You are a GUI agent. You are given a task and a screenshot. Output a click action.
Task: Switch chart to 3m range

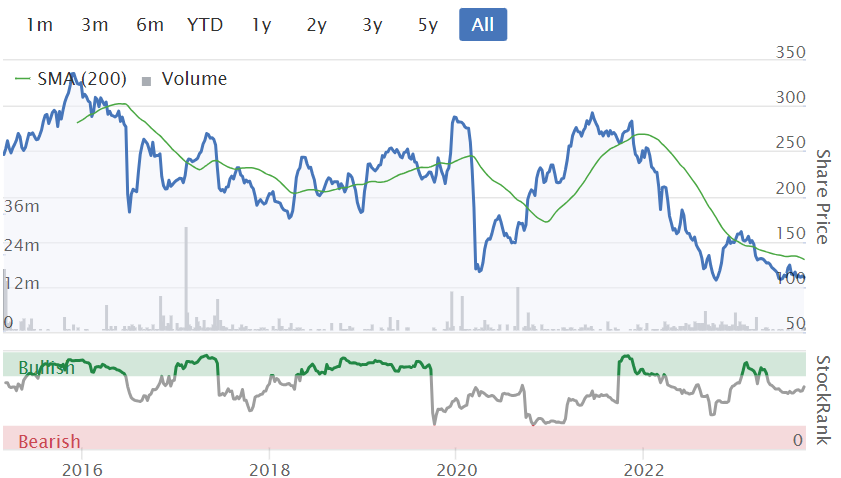pos(94,25)
